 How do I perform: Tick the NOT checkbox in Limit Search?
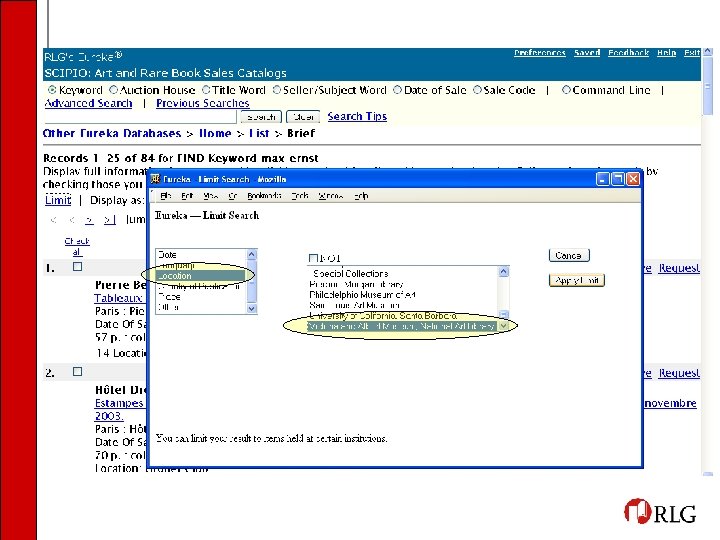pos(313,258)
